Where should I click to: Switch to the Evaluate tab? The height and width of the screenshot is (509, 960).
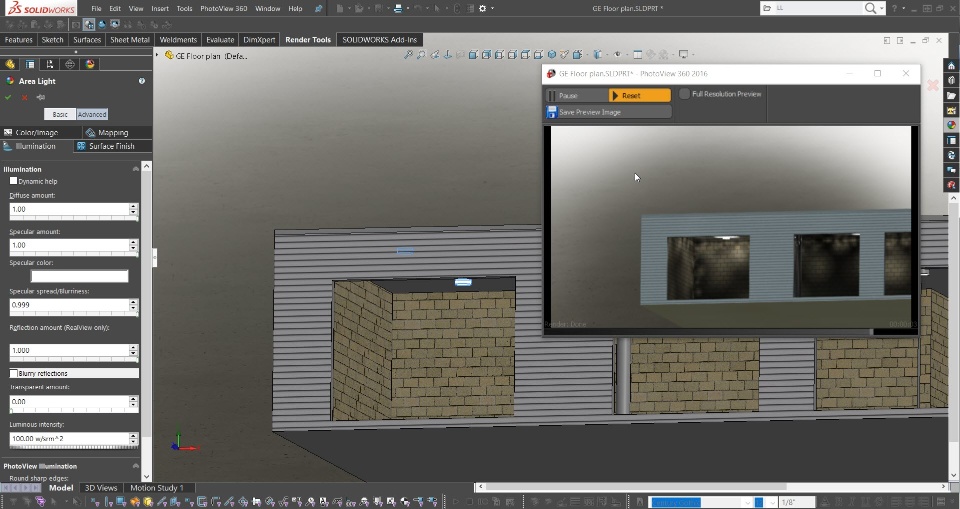click(220, 40)
